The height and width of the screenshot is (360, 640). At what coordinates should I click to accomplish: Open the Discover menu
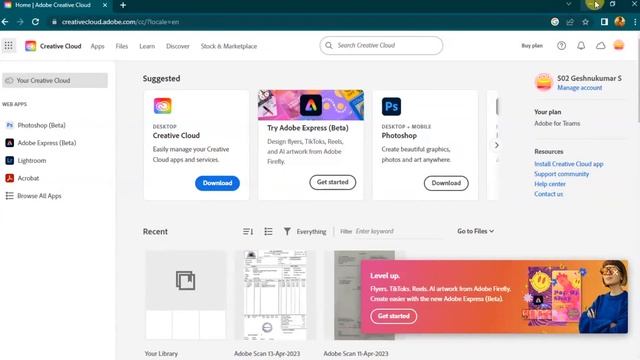pos(178,46)
